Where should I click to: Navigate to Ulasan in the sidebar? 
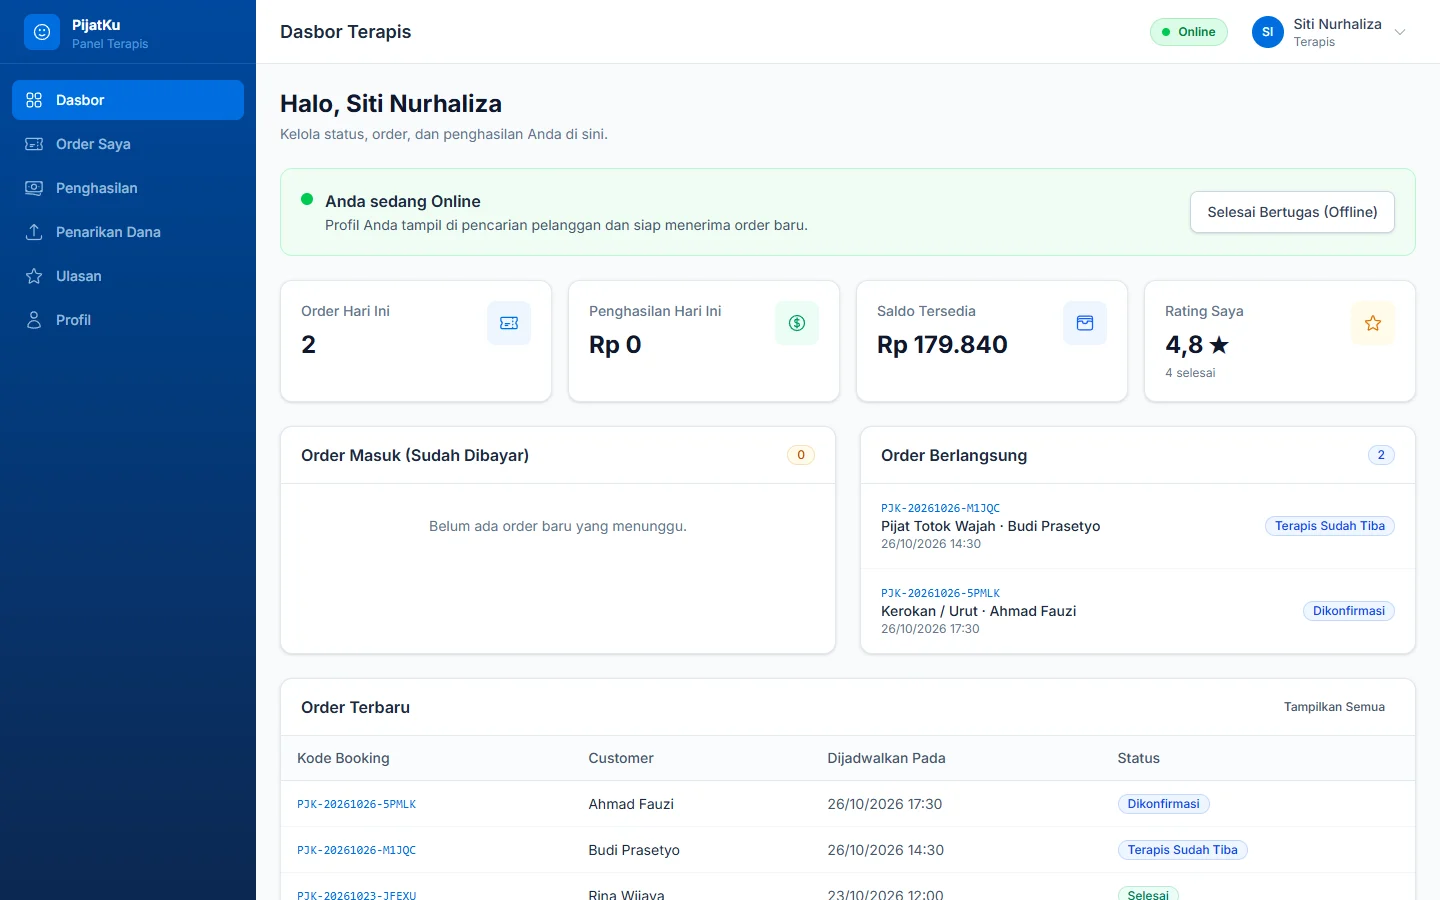coord(128,276)
